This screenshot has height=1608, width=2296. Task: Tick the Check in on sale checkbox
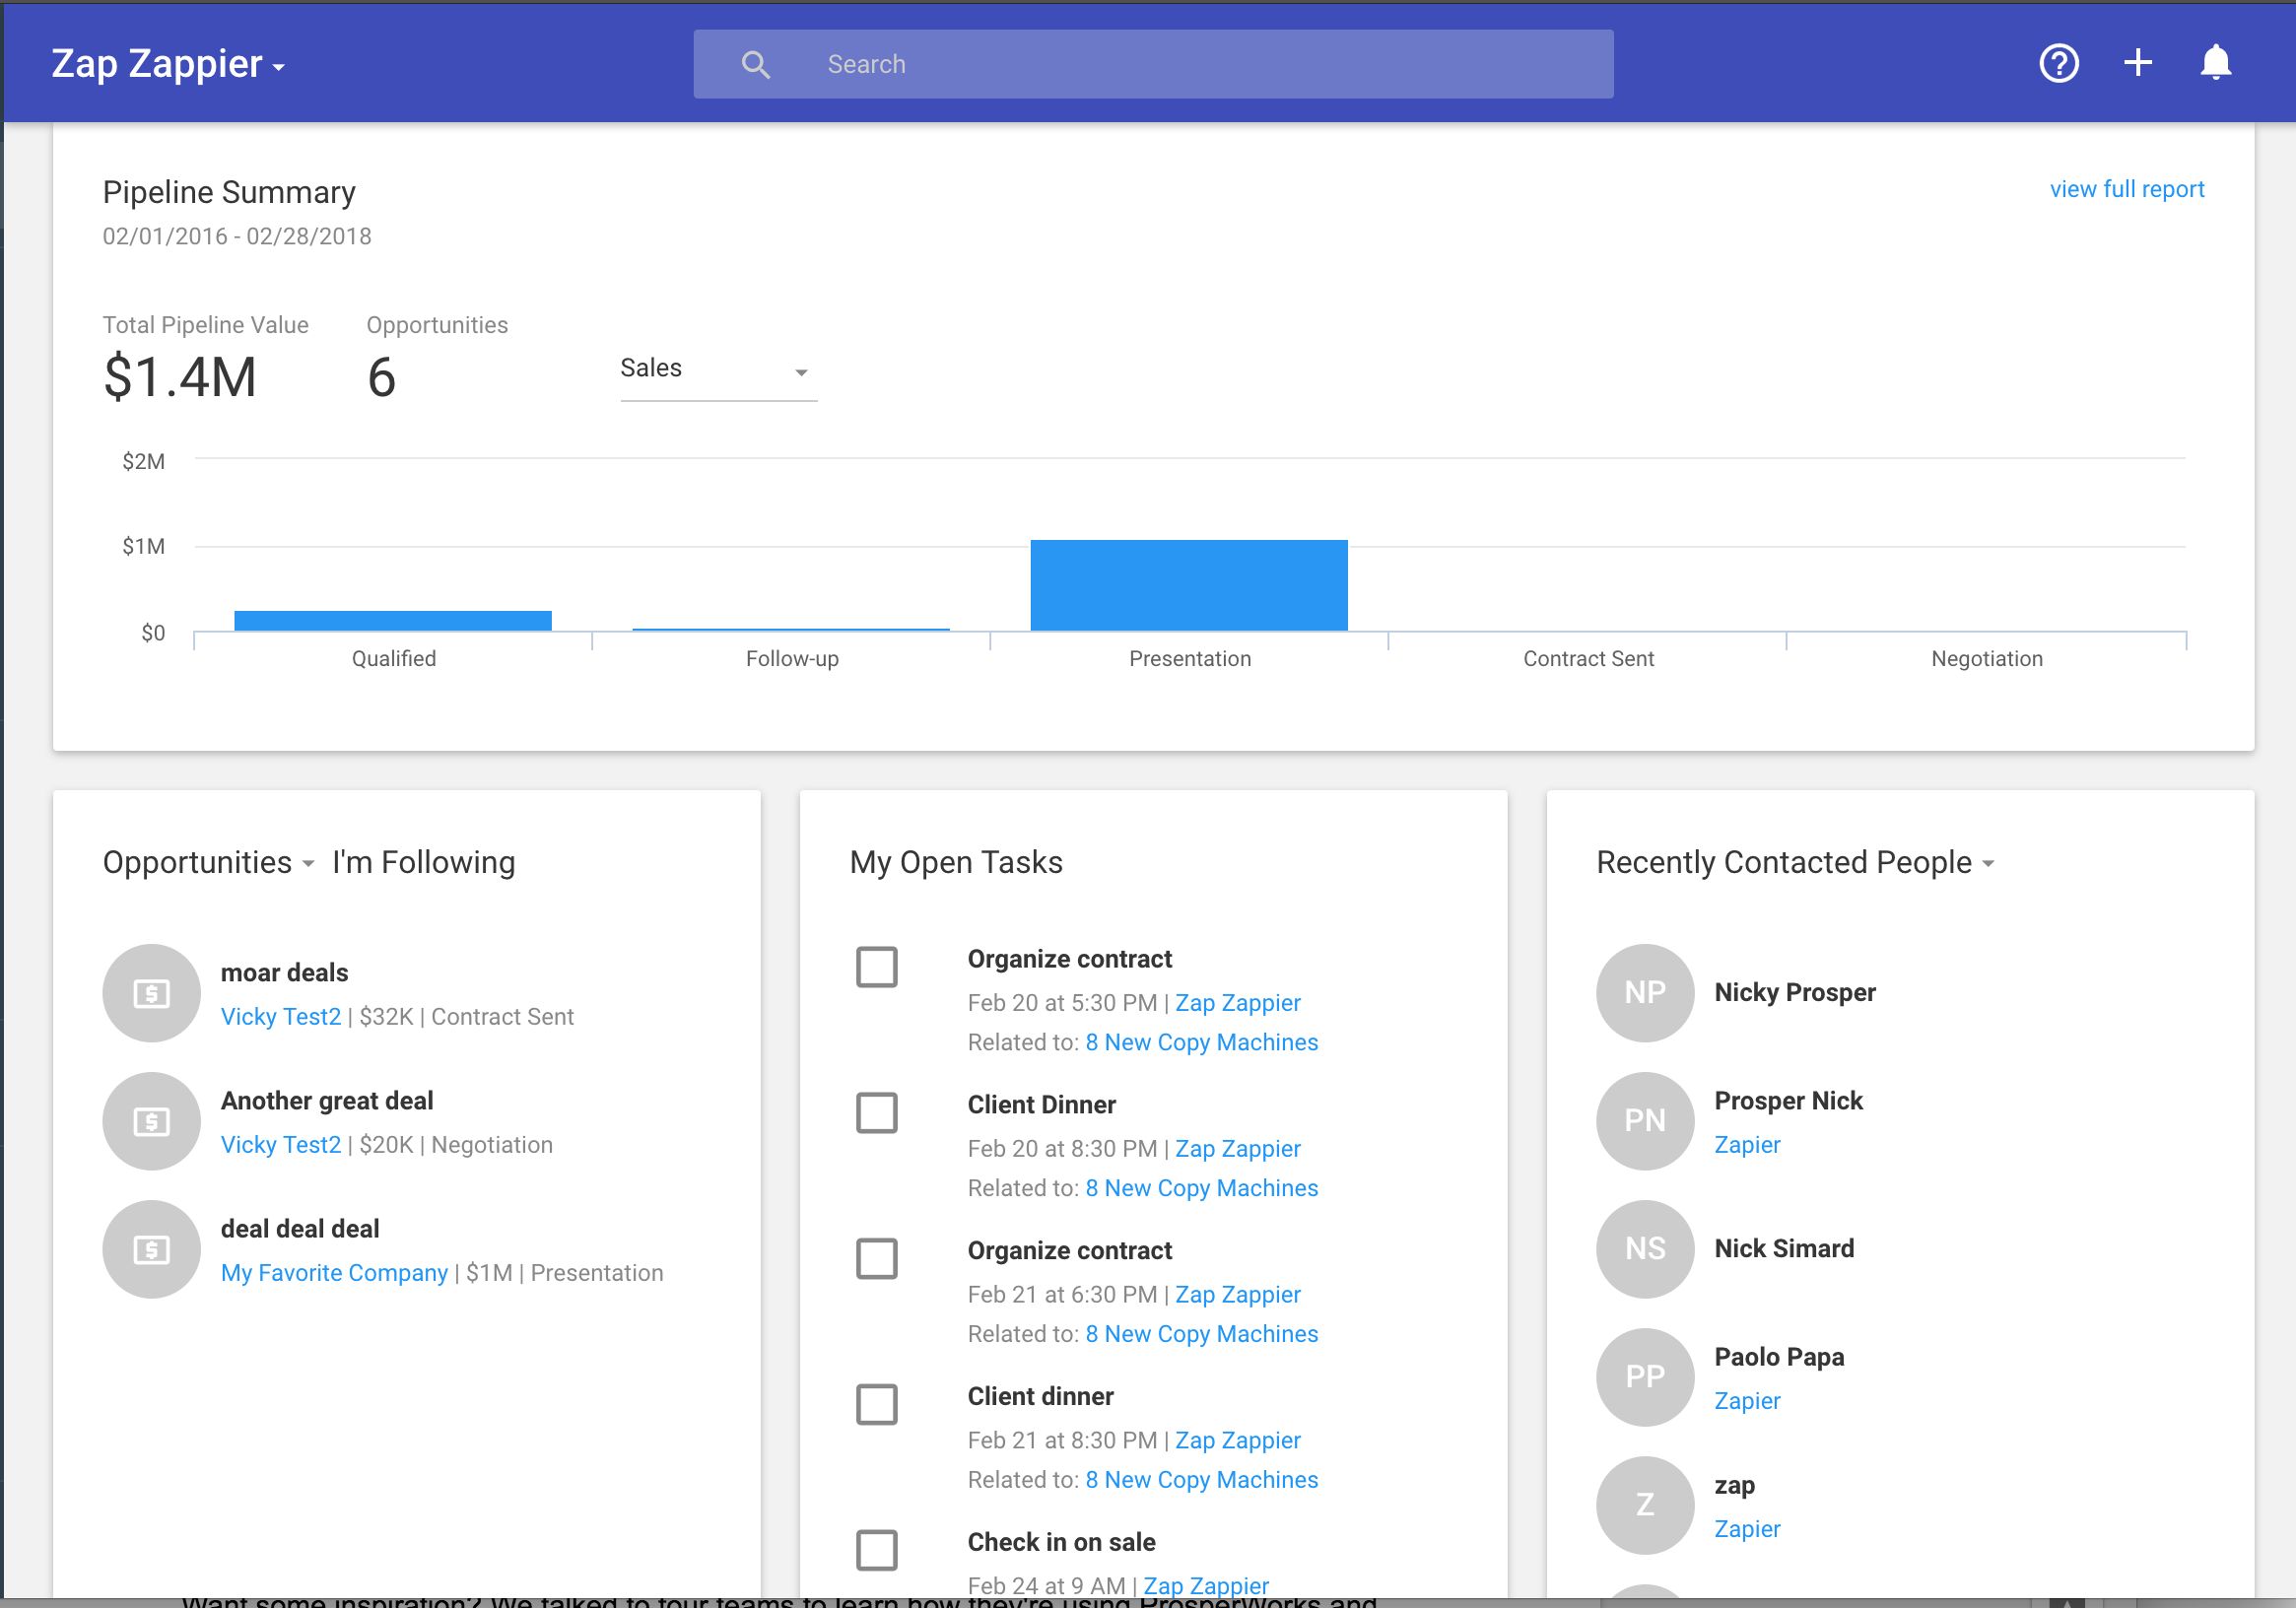[x=876, y=1550]
